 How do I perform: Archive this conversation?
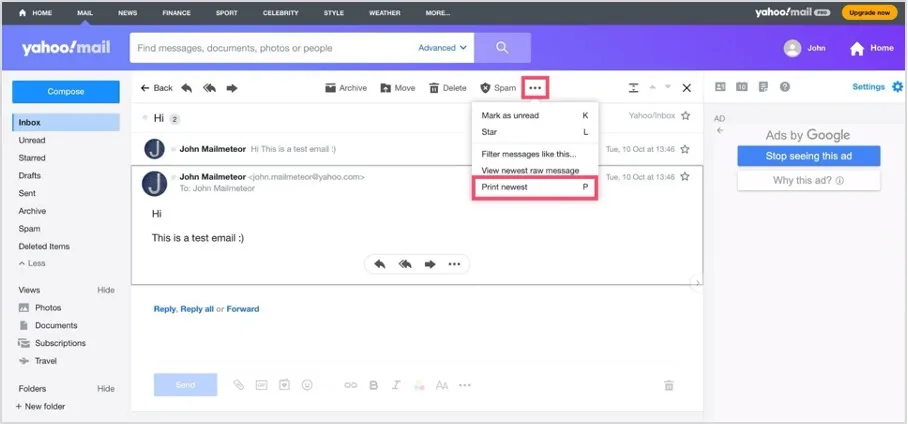346,88
